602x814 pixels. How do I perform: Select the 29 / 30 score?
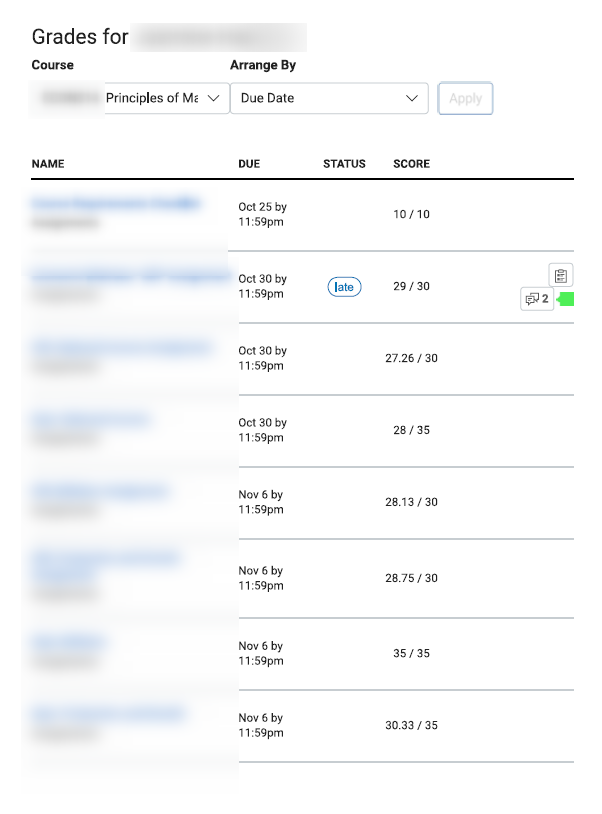[412, 286]
